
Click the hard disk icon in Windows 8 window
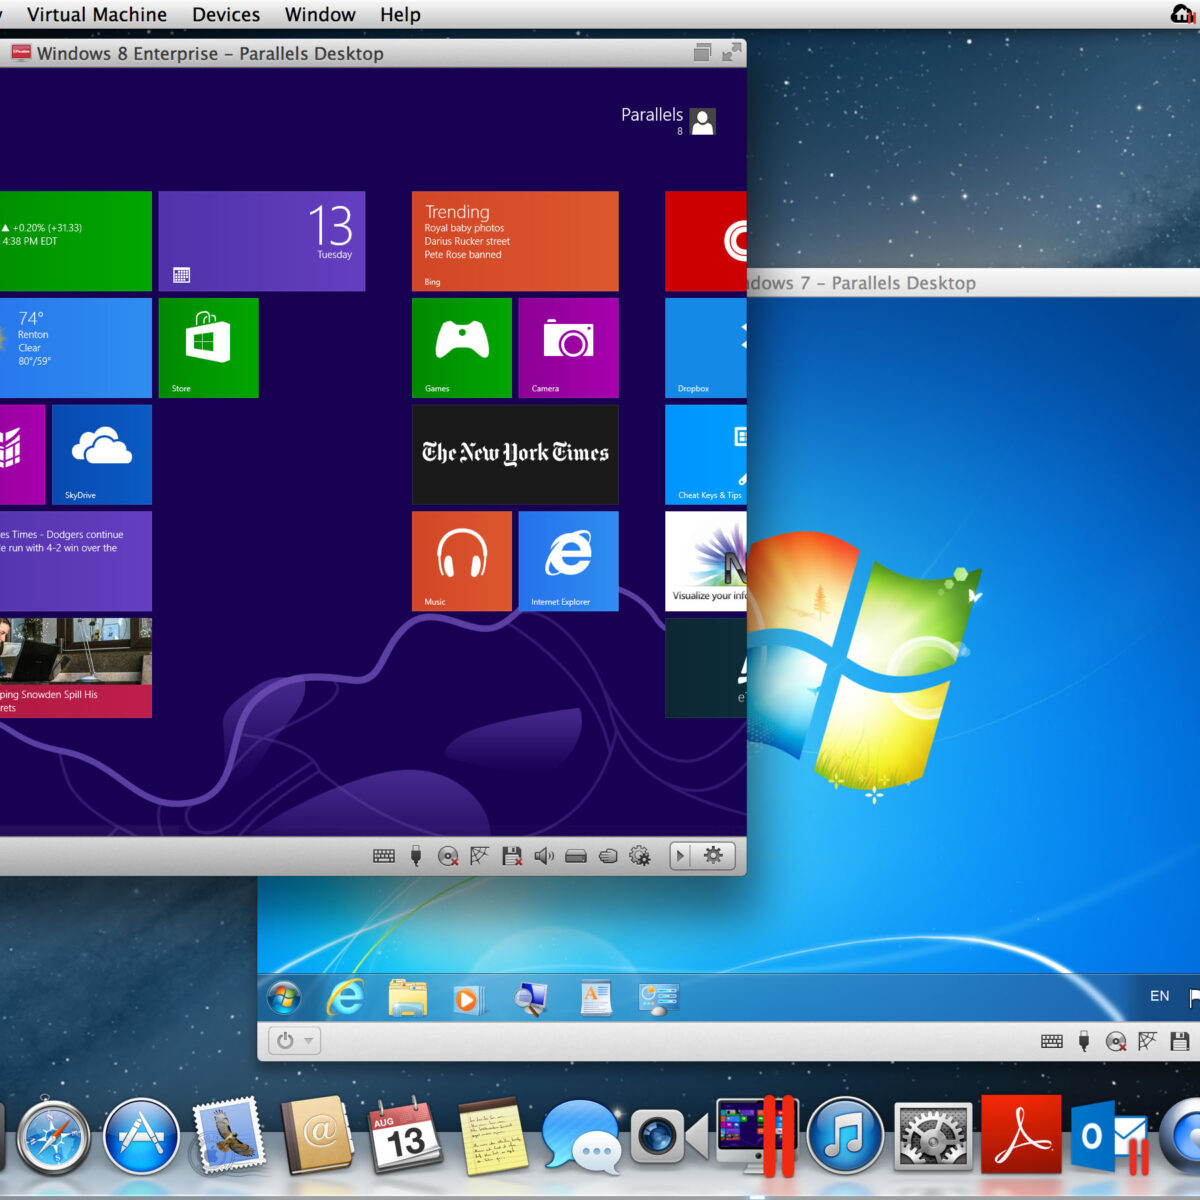(x=576, y=856)
